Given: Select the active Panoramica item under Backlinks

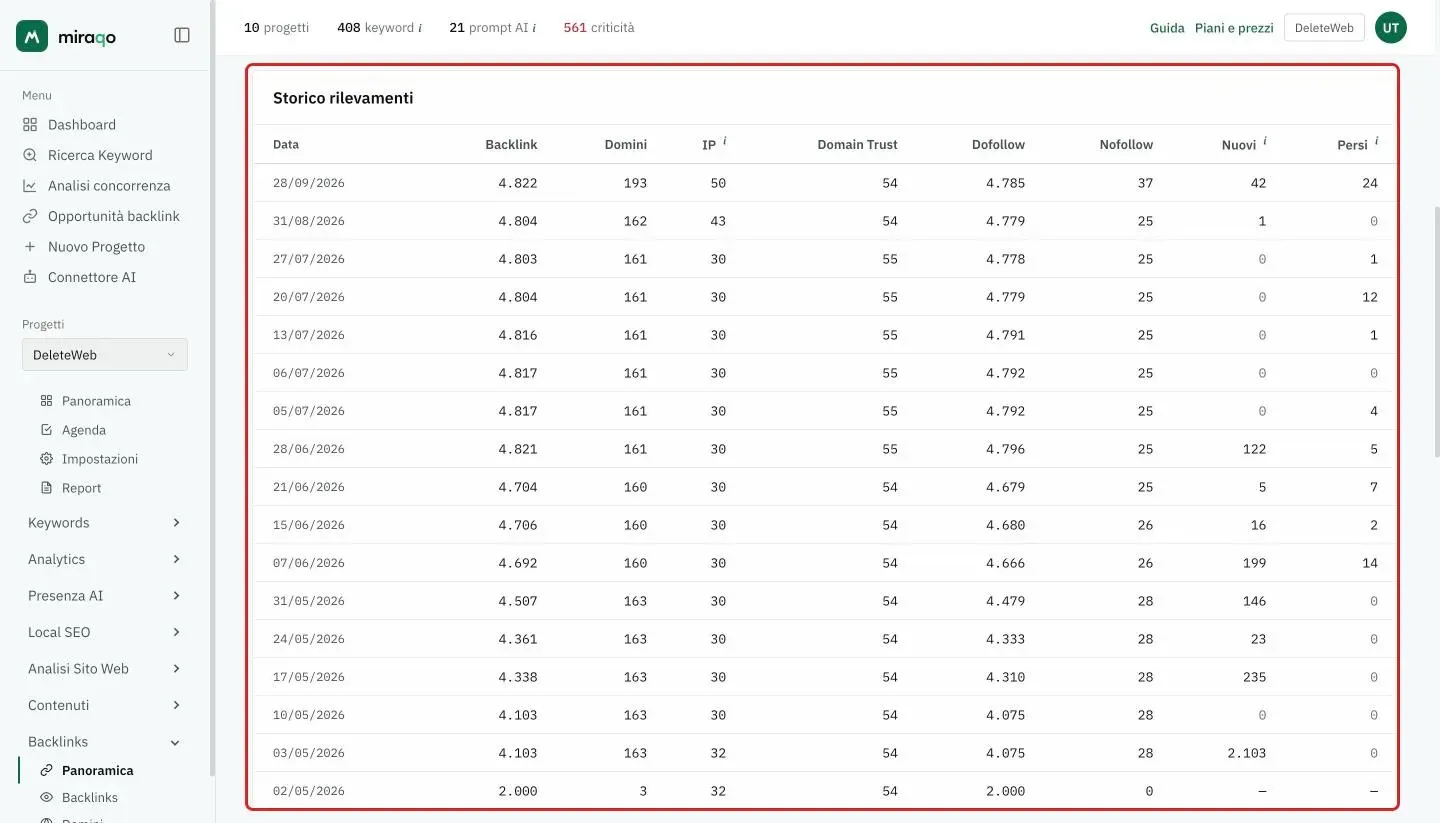Looking at the screenshot, I should coord(97,771).
